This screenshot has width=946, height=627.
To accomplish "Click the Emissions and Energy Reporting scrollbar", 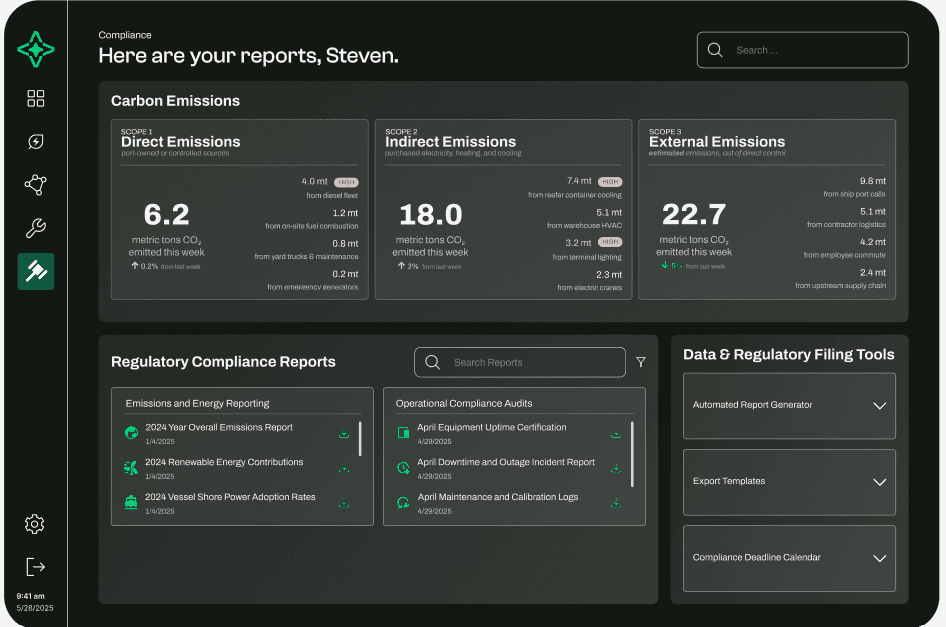I will (x=360, y=438).
